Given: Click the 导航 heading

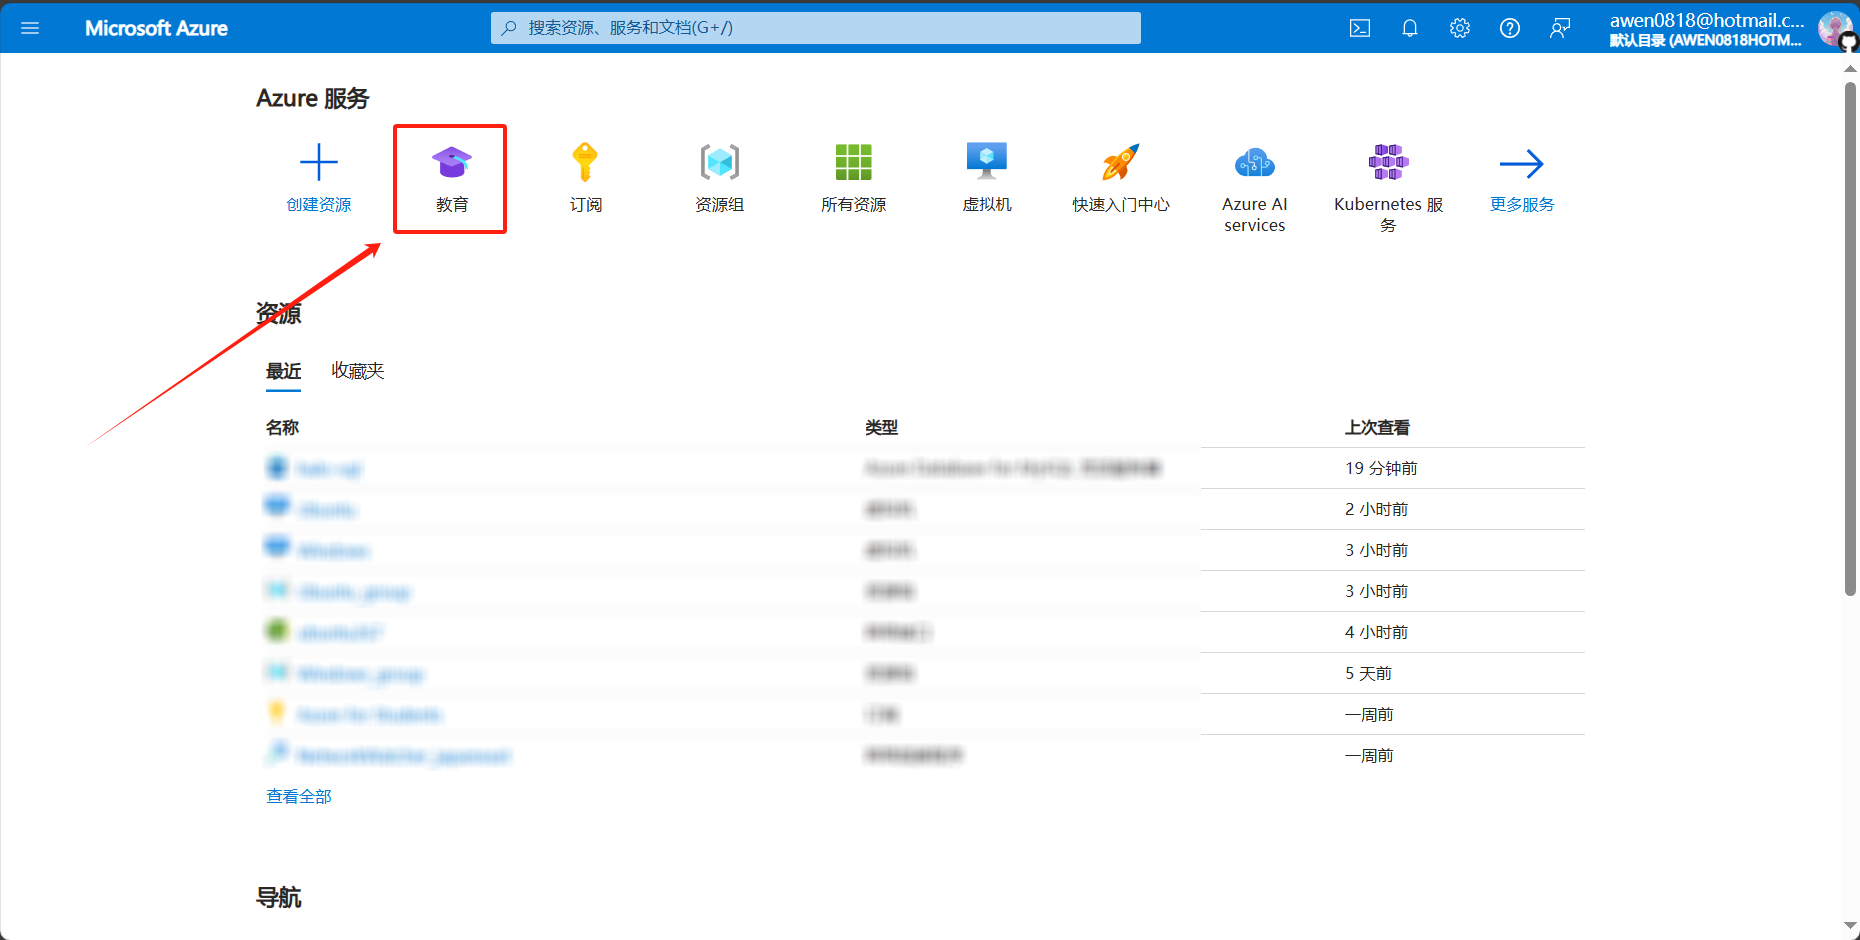Looking at the screenshot, I should click(278, 897).
